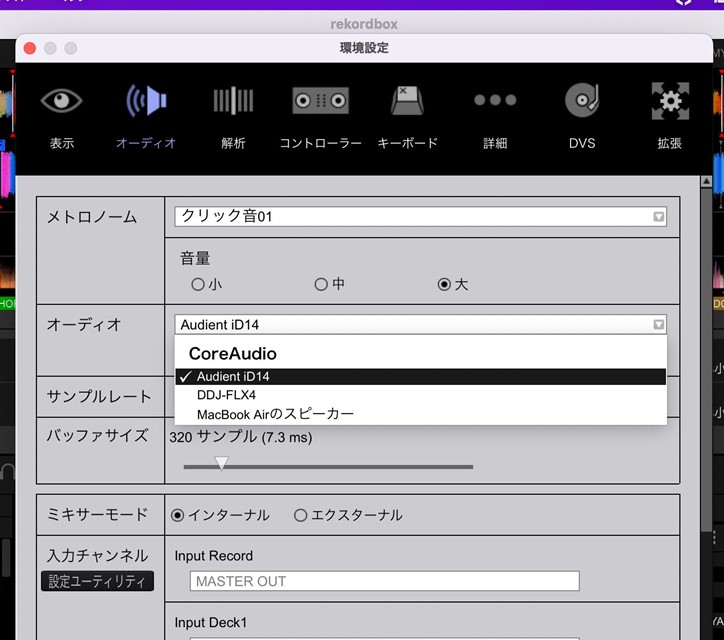
Task: Click the 設定ユーティリティ button
Action: [x=97, y=581]
